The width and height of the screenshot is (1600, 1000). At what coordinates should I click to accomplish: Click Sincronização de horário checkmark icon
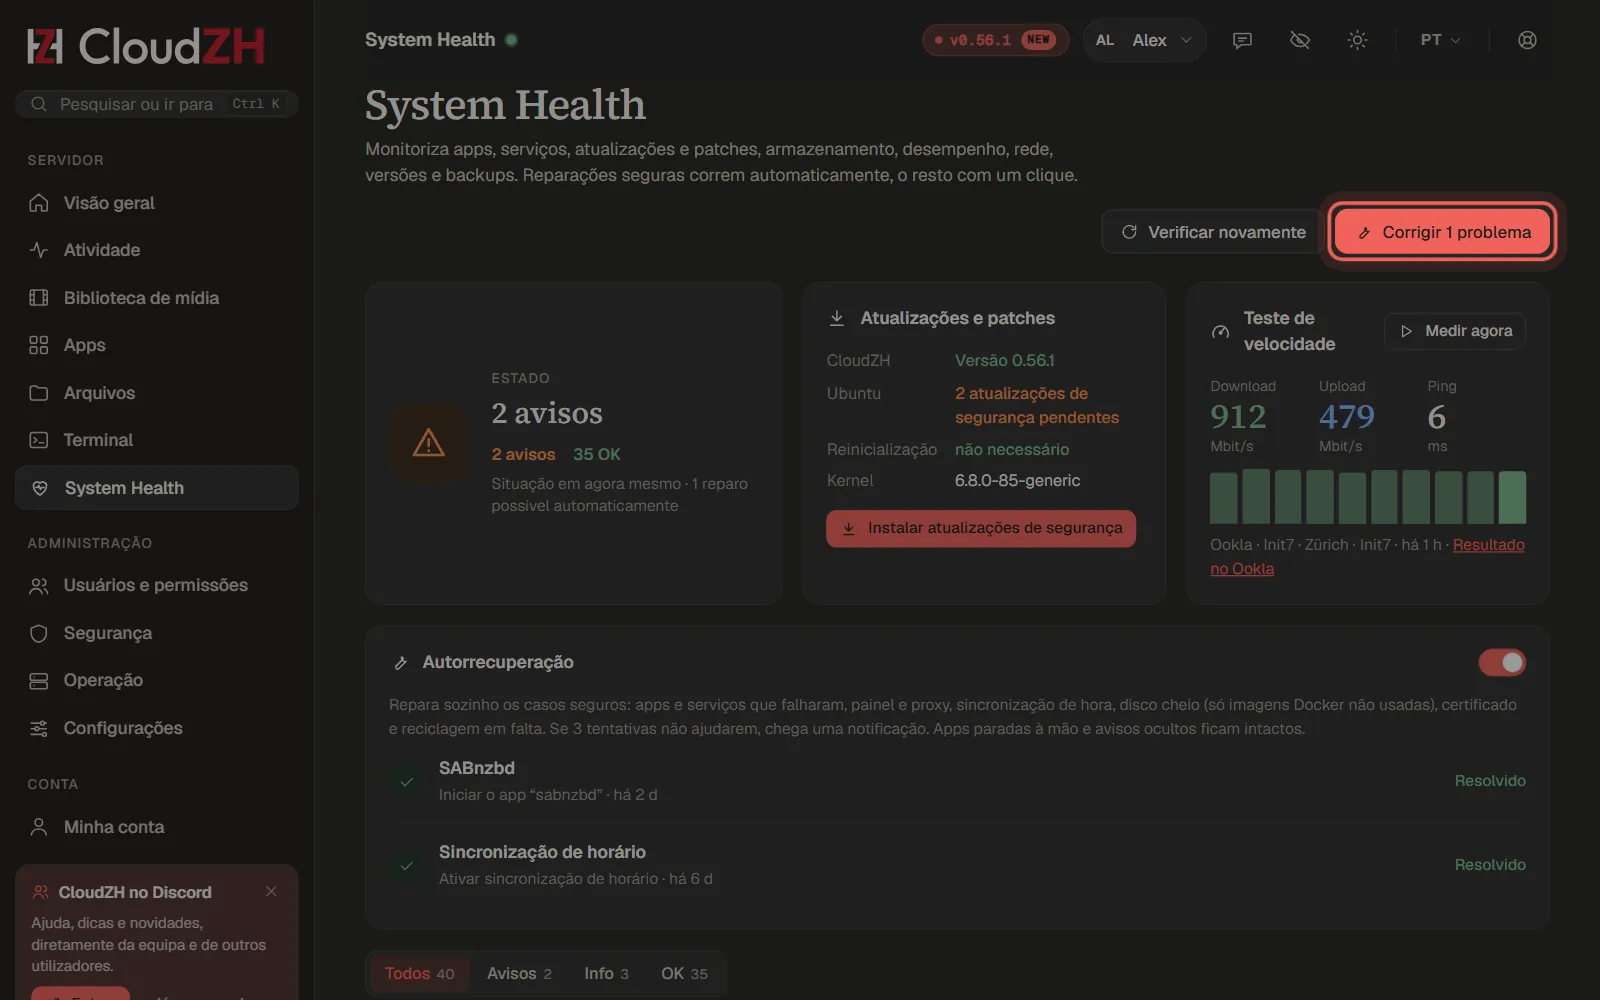pyautogui.click(x=407, y=866)
